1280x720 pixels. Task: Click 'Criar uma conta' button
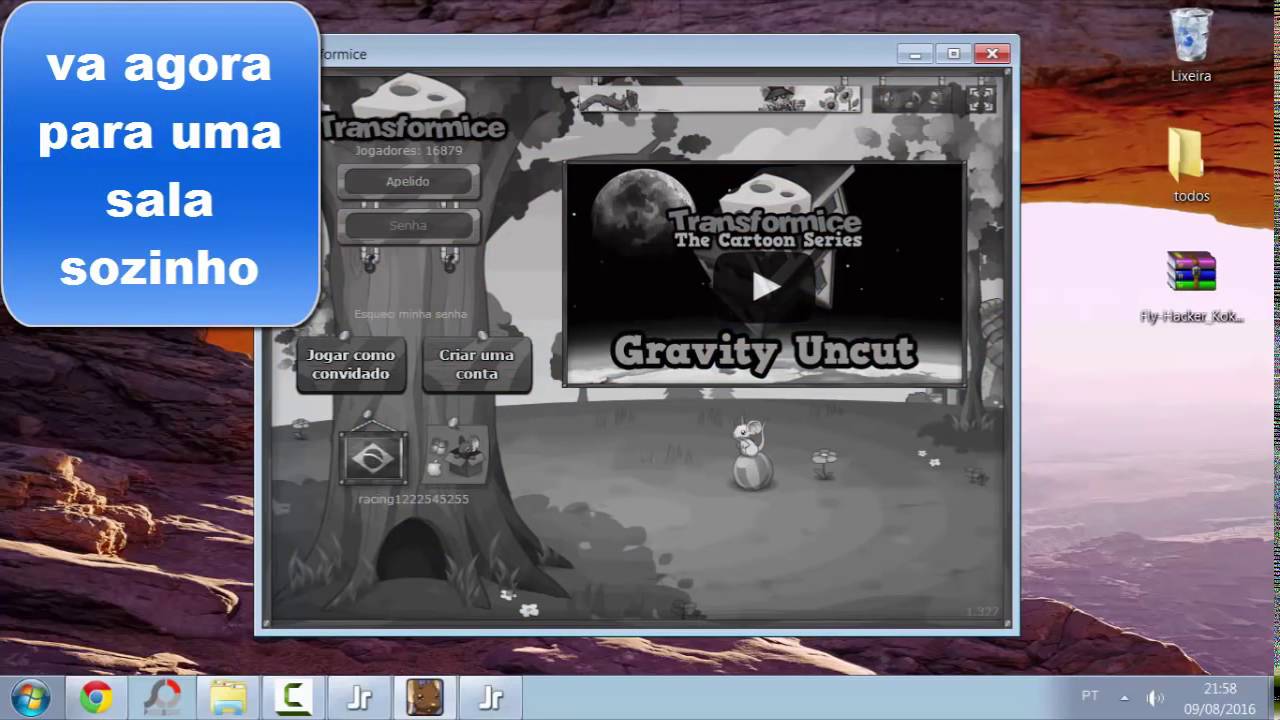point(476,364)
